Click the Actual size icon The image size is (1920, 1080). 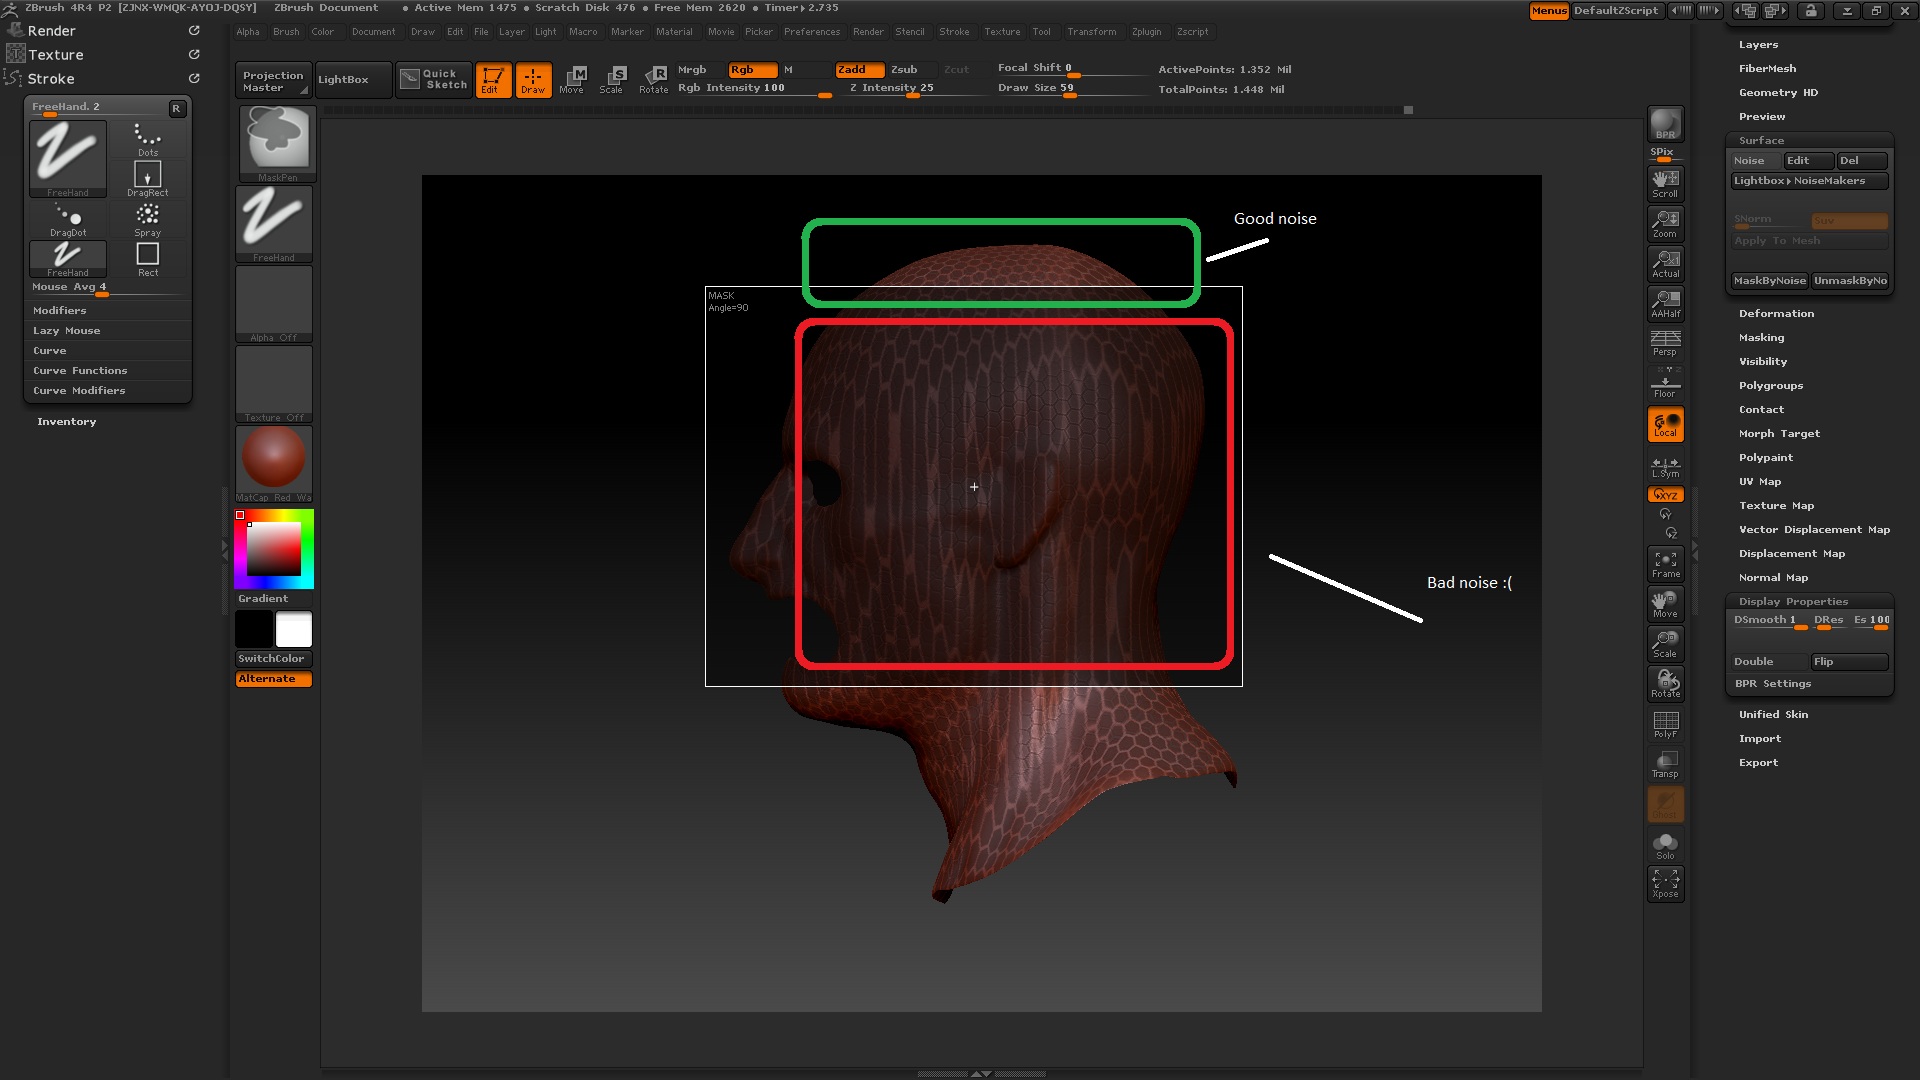(x=1665, y=264)
